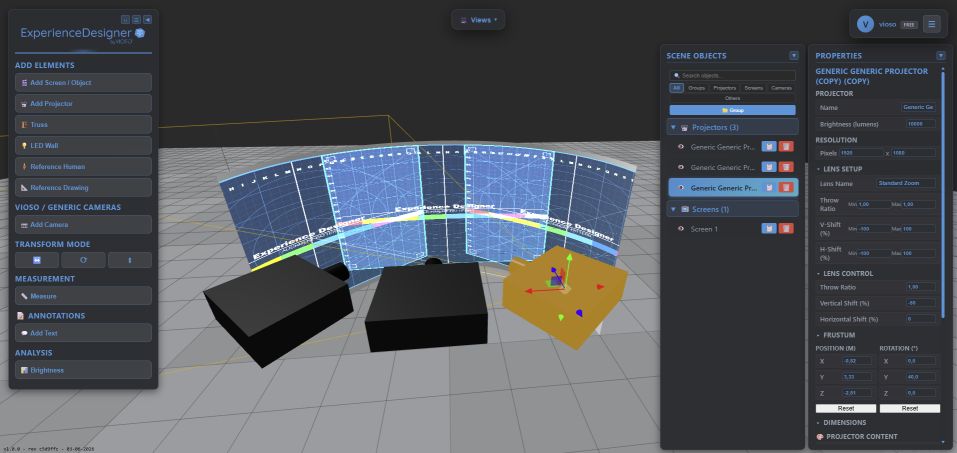Click the Vertical Shift (%) input field
This screenshot has height=453, width=957.
coord(921,303)
